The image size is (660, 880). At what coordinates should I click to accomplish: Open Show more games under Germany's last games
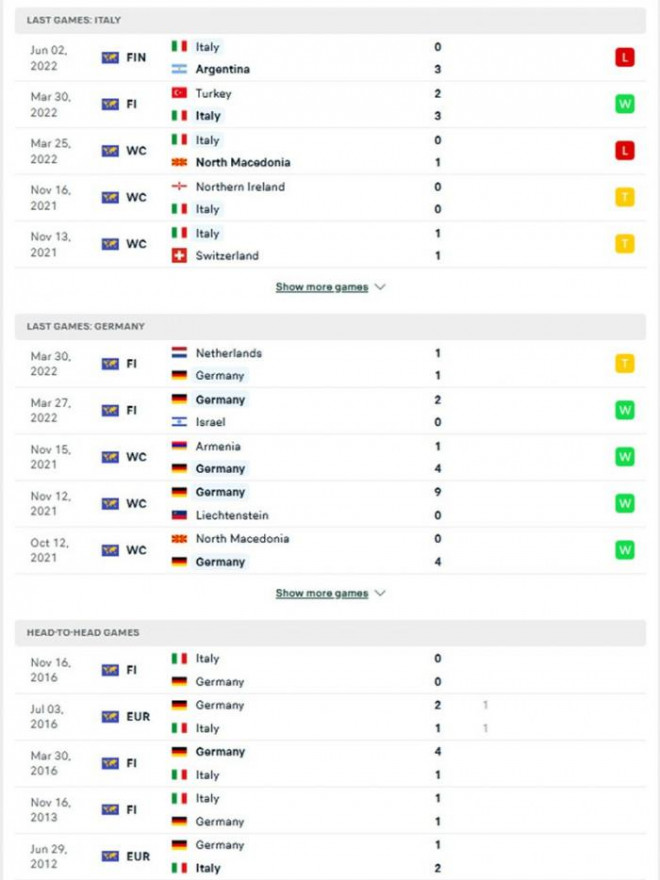tap(322, 593)
